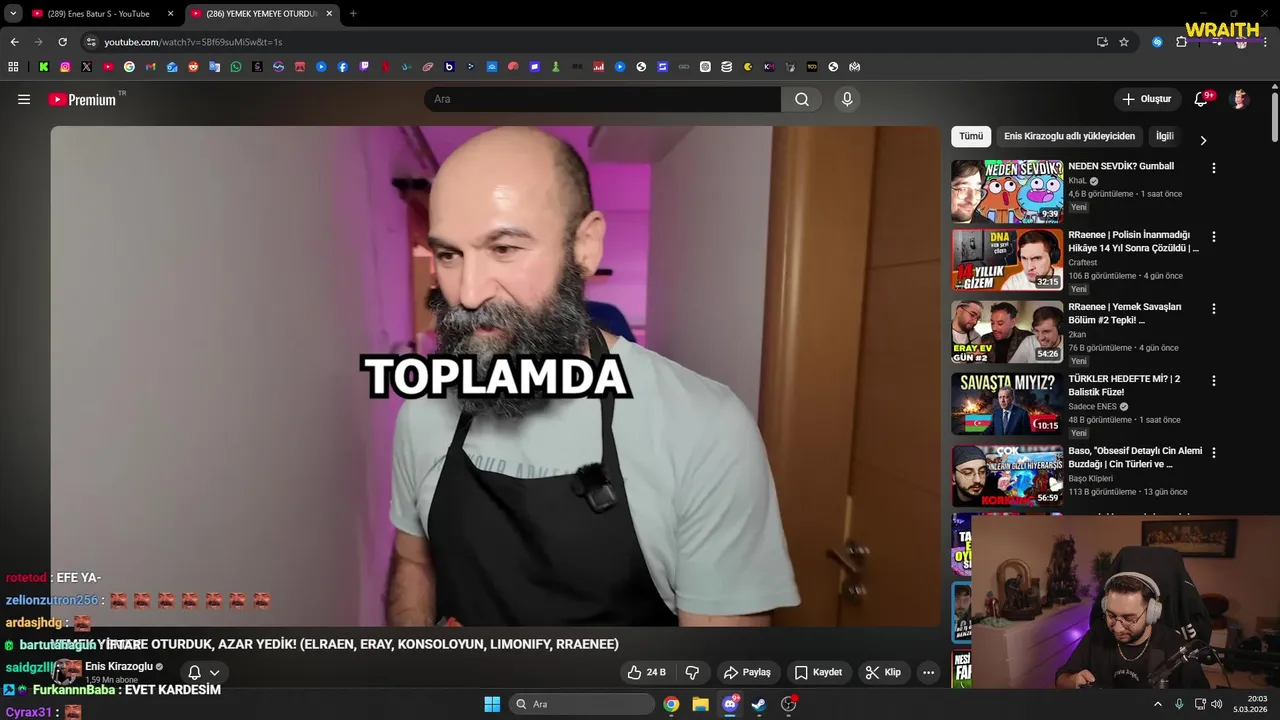Open the Gmail bookmark

pyautogui.click(x=151, y=67)
